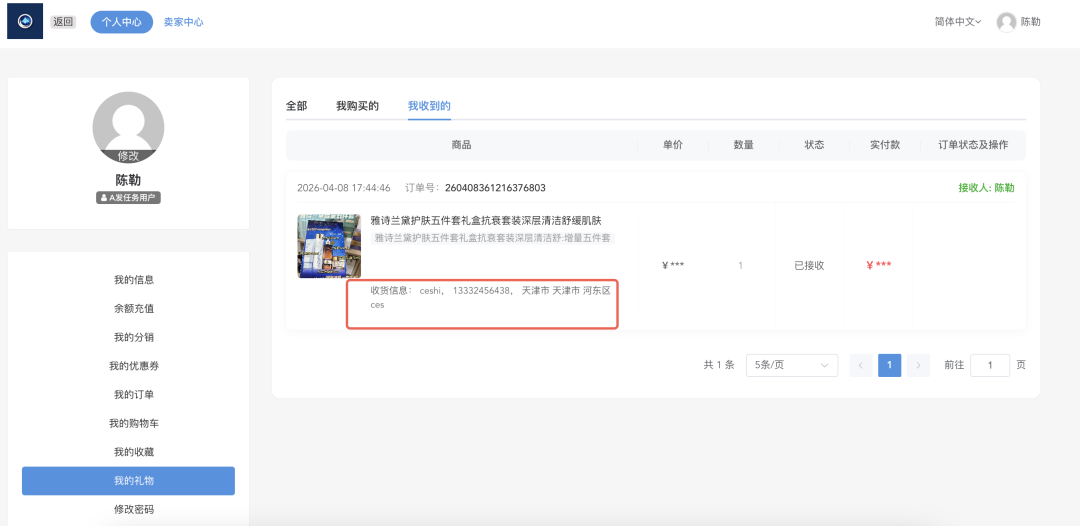Open 我的订单 in sidebar
Image resolution: width=1080 pixels, height=526 pixels.
coord(134,394)
